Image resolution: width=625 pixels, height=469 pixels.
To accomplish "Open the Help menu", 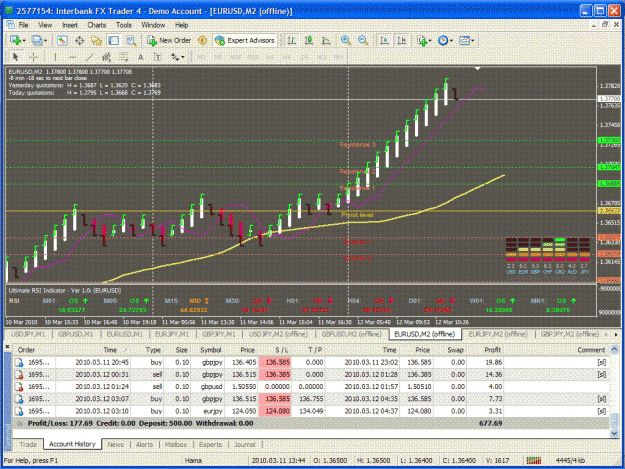I will [181, 25].
